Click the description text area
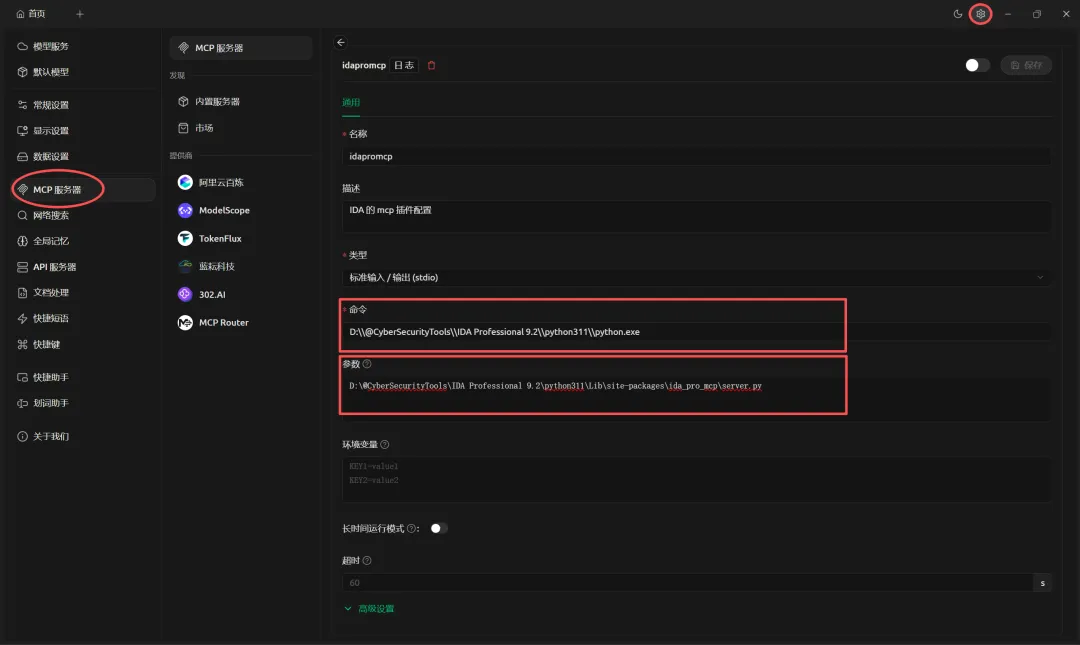 tap(696, 216)
